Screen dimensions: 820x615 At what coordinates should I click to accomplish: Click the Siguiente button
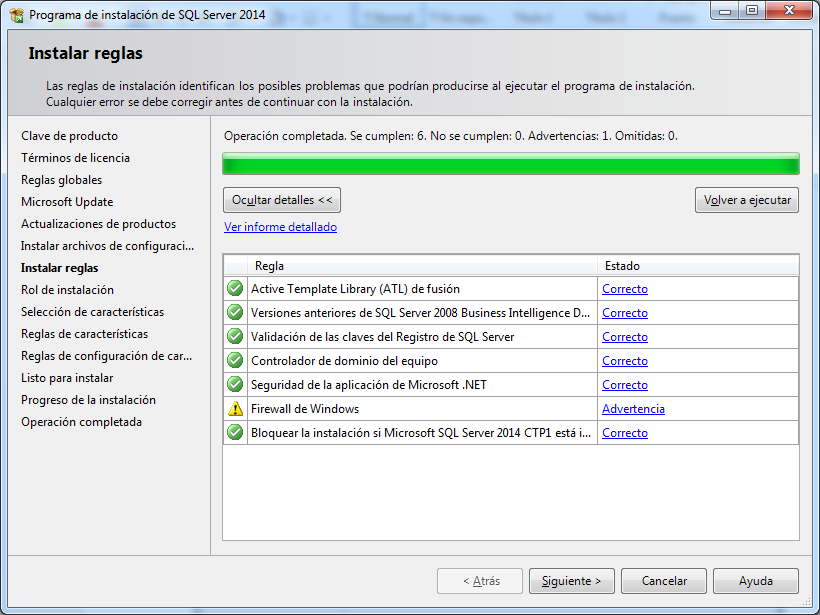click(572, 581)
